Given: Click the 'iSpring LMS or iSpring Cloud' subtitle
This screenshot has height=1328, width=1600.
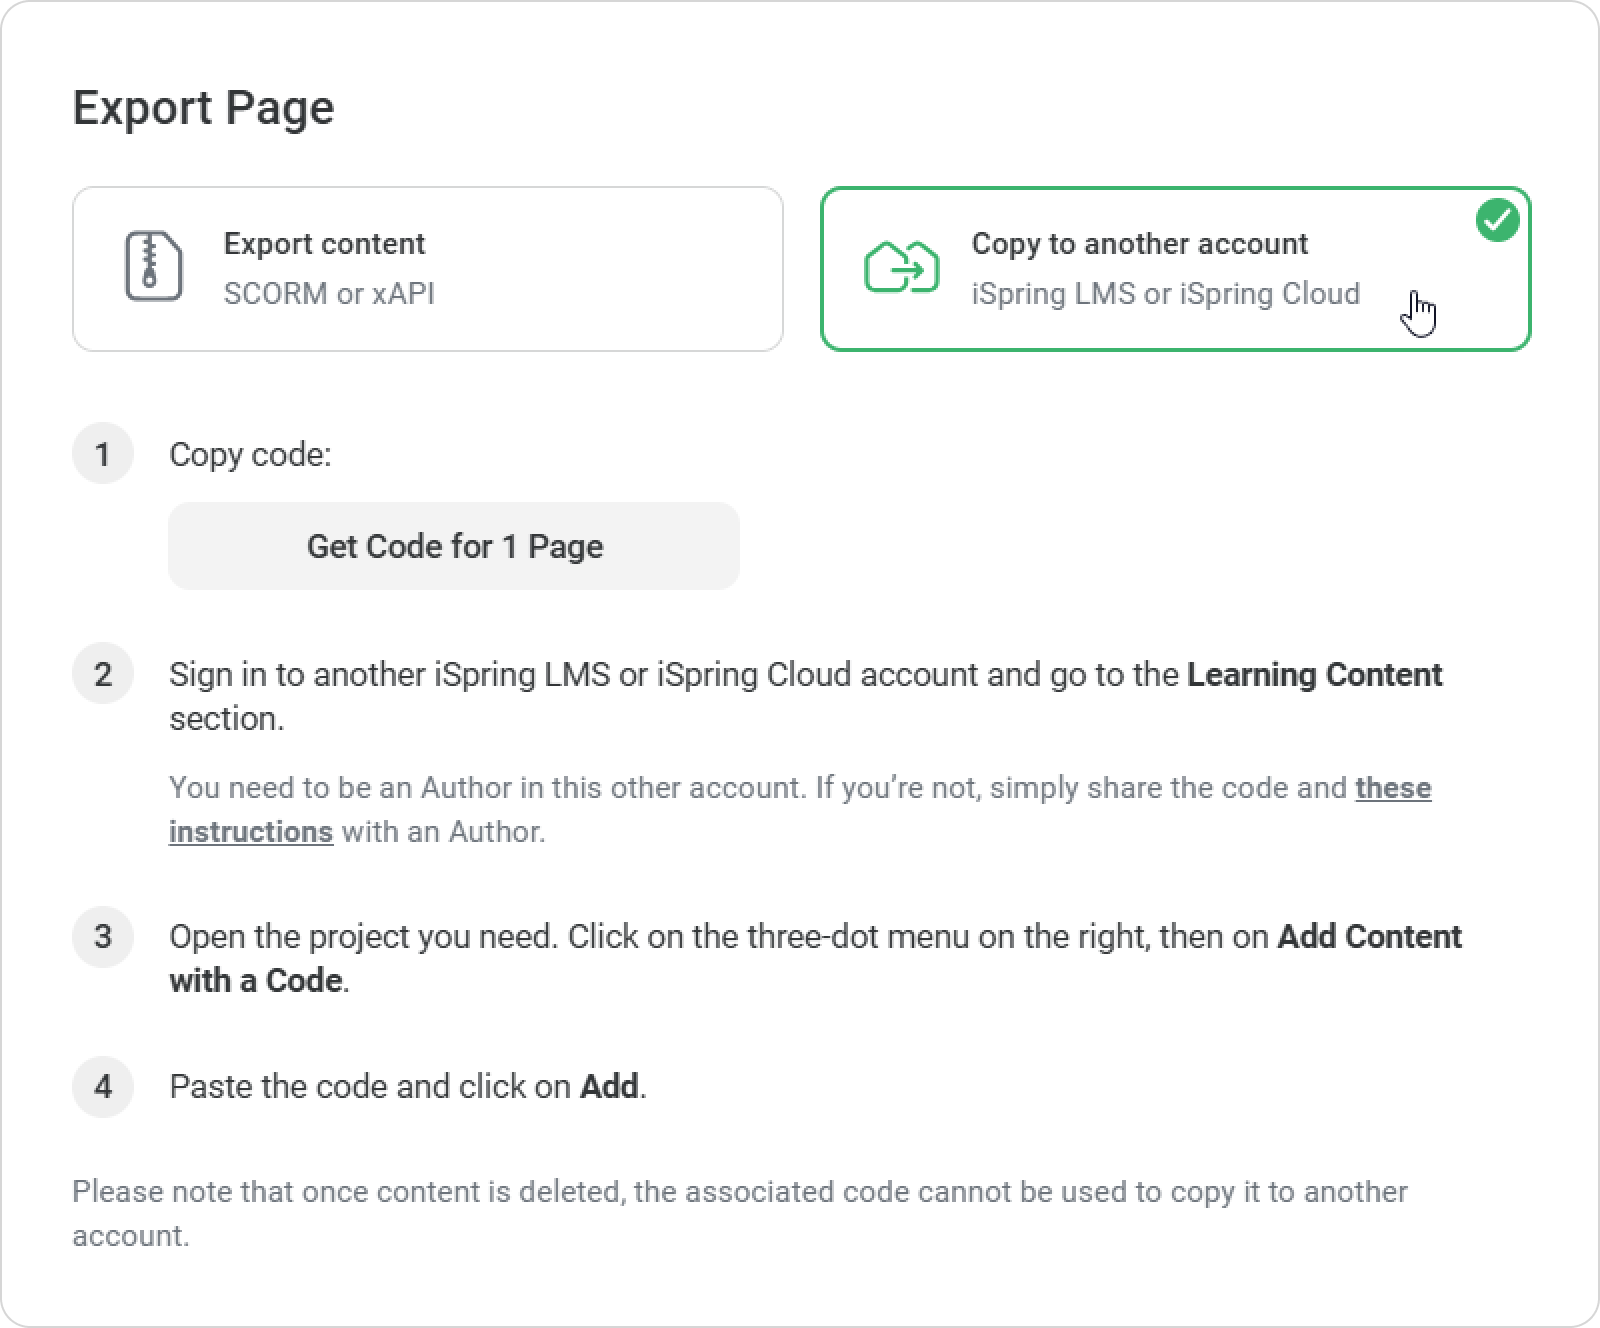Looking at the screenshot, I should click(x=1165, y=294).
